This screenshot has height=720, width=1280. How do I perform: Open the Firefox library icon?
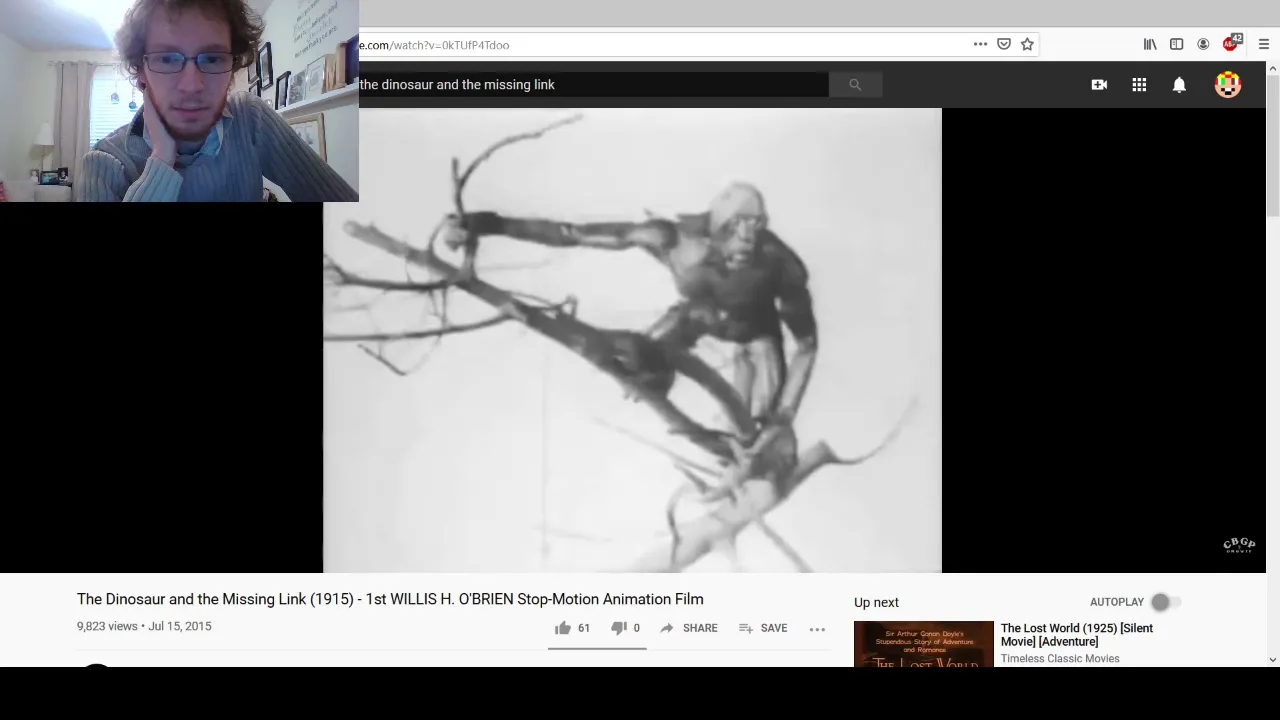point(1150,44)
